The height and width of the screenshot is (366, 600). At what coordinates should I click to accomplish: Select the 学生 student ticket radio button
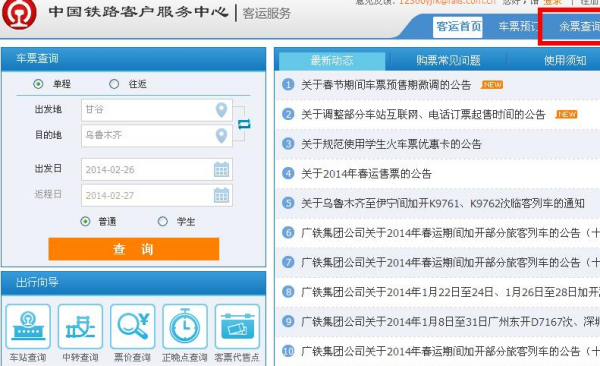pyautogui.click(x=163, y=221)
